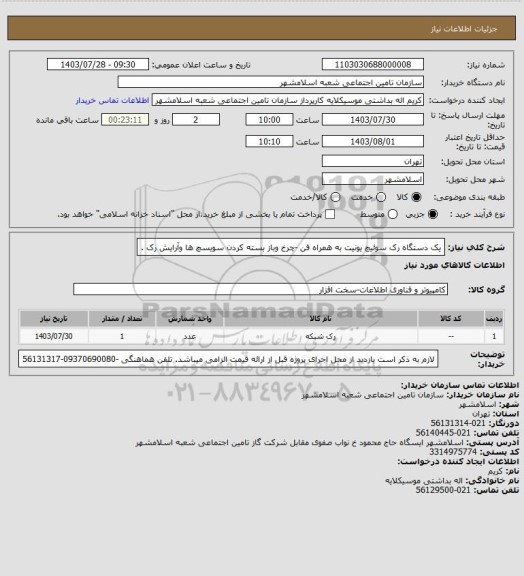Click the announcement date field 1403/07/28 - 09:30
Image resolution: width=524 pixels, height=576 pixels.
(x=98, y=64)
